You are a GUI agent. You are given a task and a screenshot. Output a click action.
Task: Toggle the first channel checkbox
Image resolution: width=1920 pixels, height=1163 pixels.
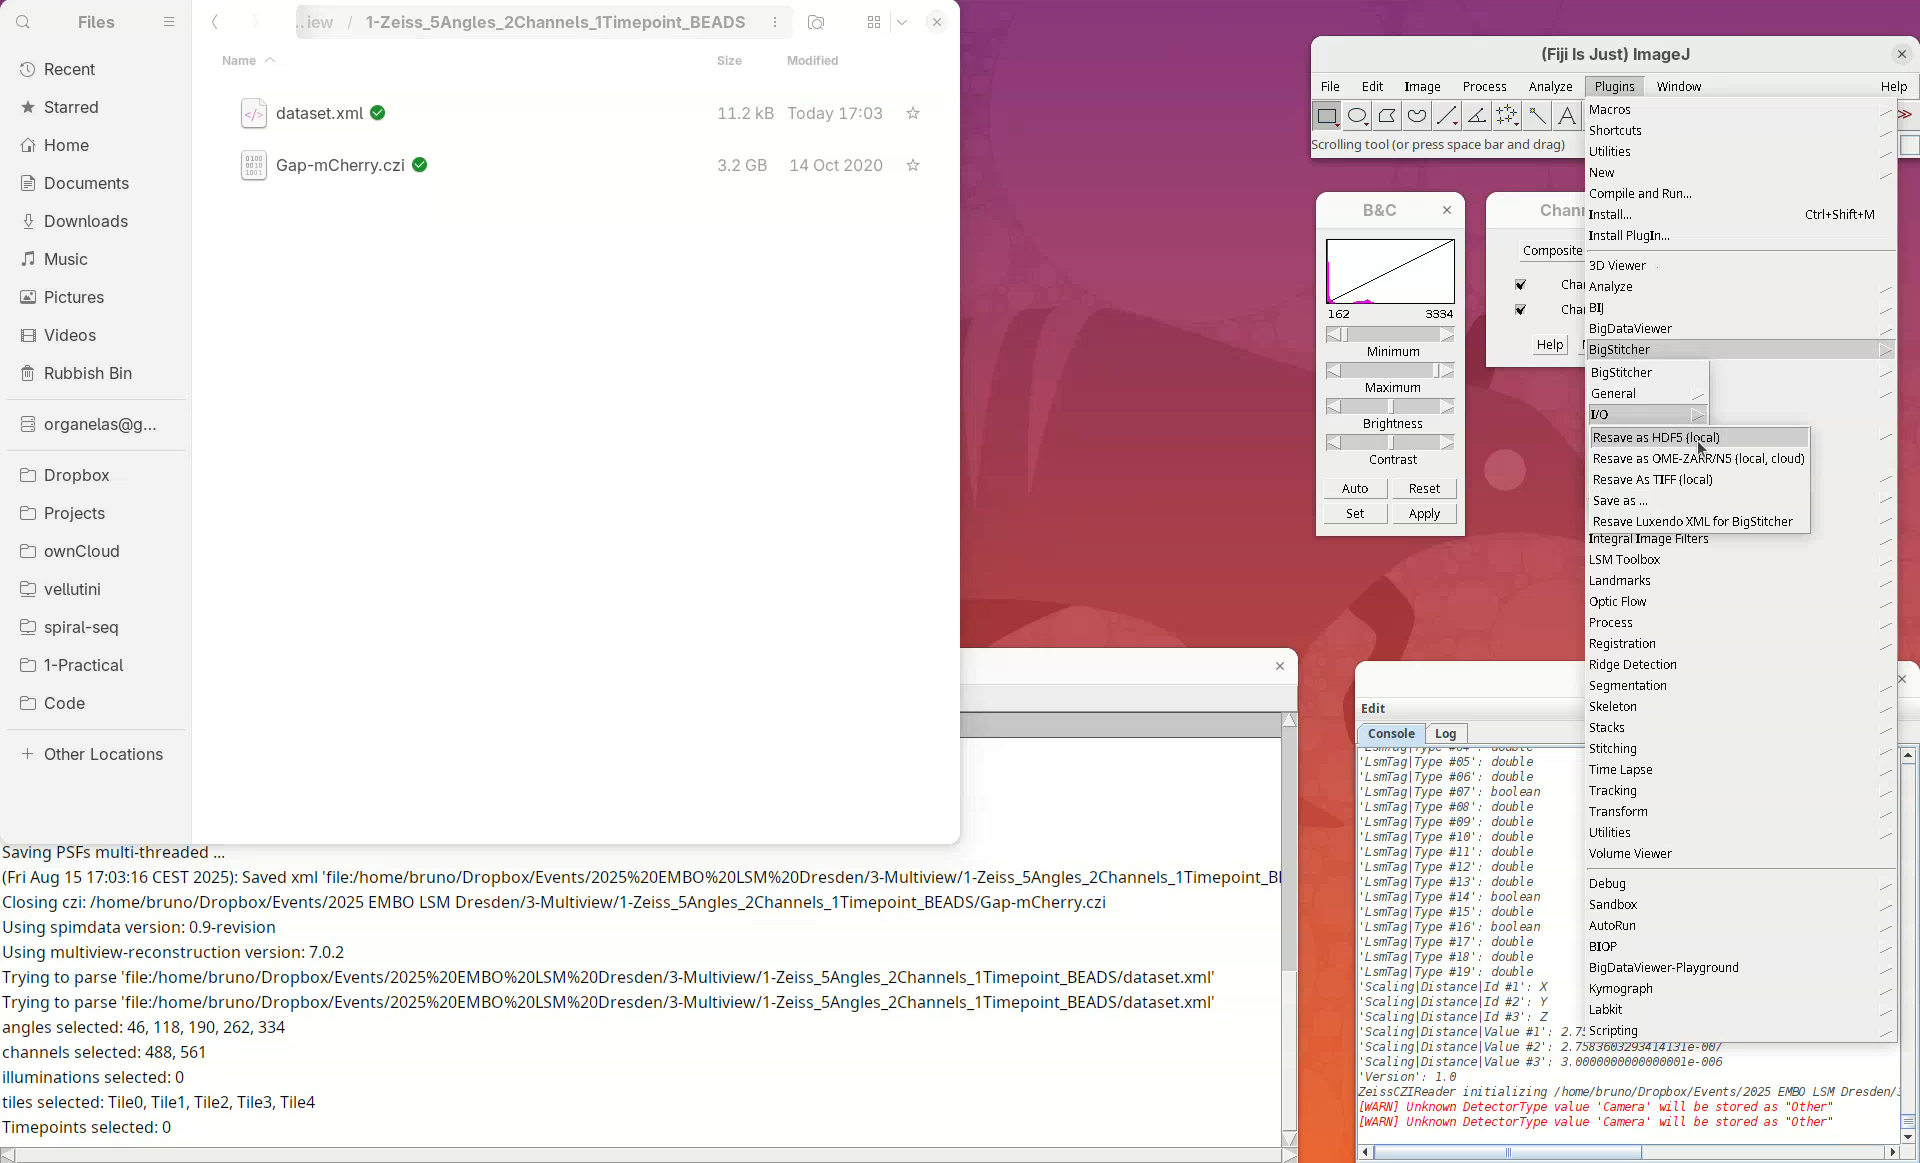pyautogui.click(x=1521, y=285)
